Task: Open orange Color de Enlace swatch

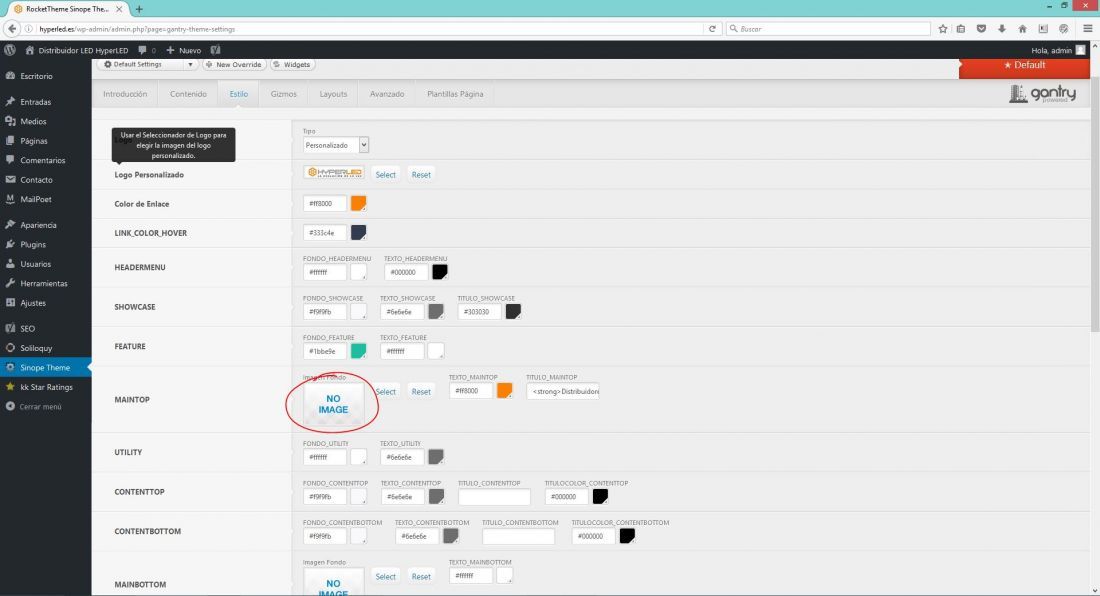Action: click(358, 203)
